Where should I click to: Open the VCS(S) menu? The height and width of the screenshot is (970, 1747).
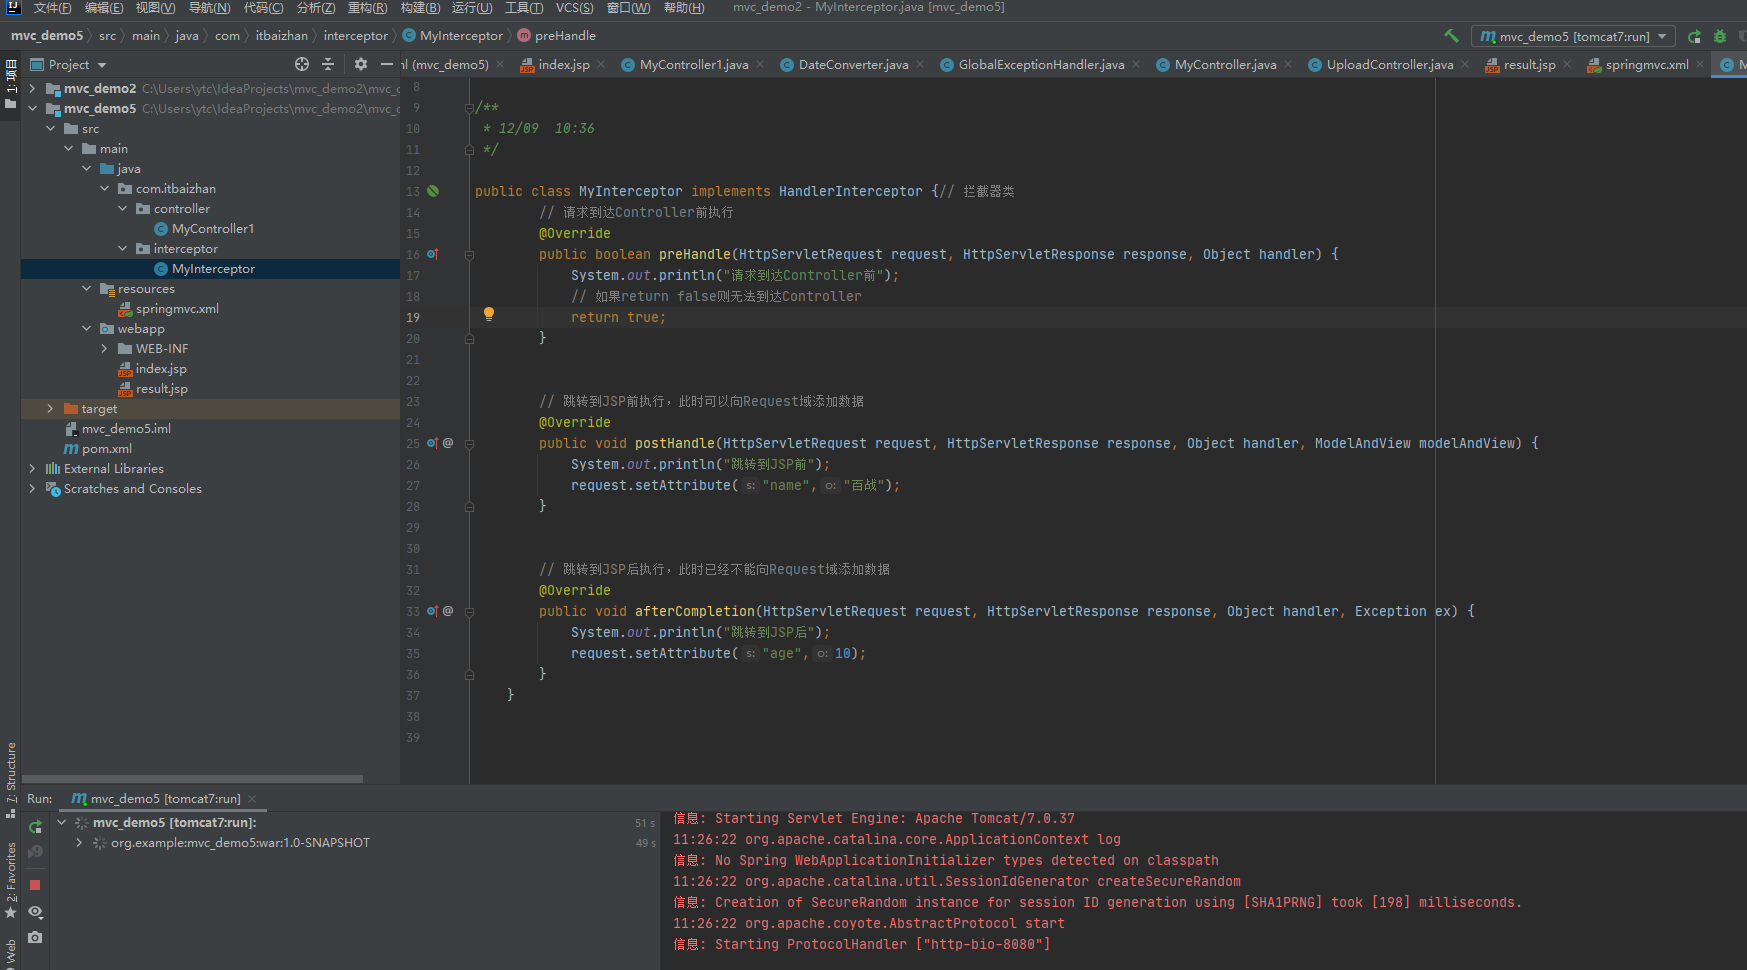pyautogui.click(x=575, y=8)
